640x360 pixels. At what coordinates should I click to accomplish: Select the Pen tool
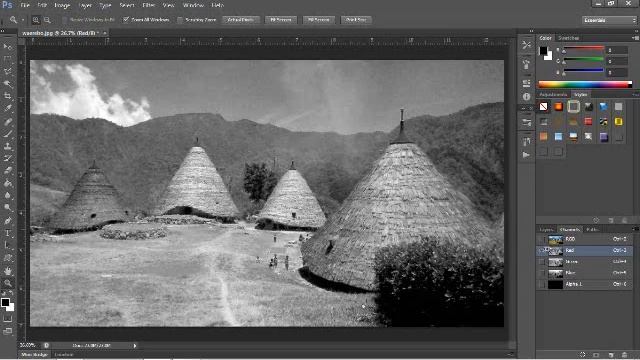point(7,221)
